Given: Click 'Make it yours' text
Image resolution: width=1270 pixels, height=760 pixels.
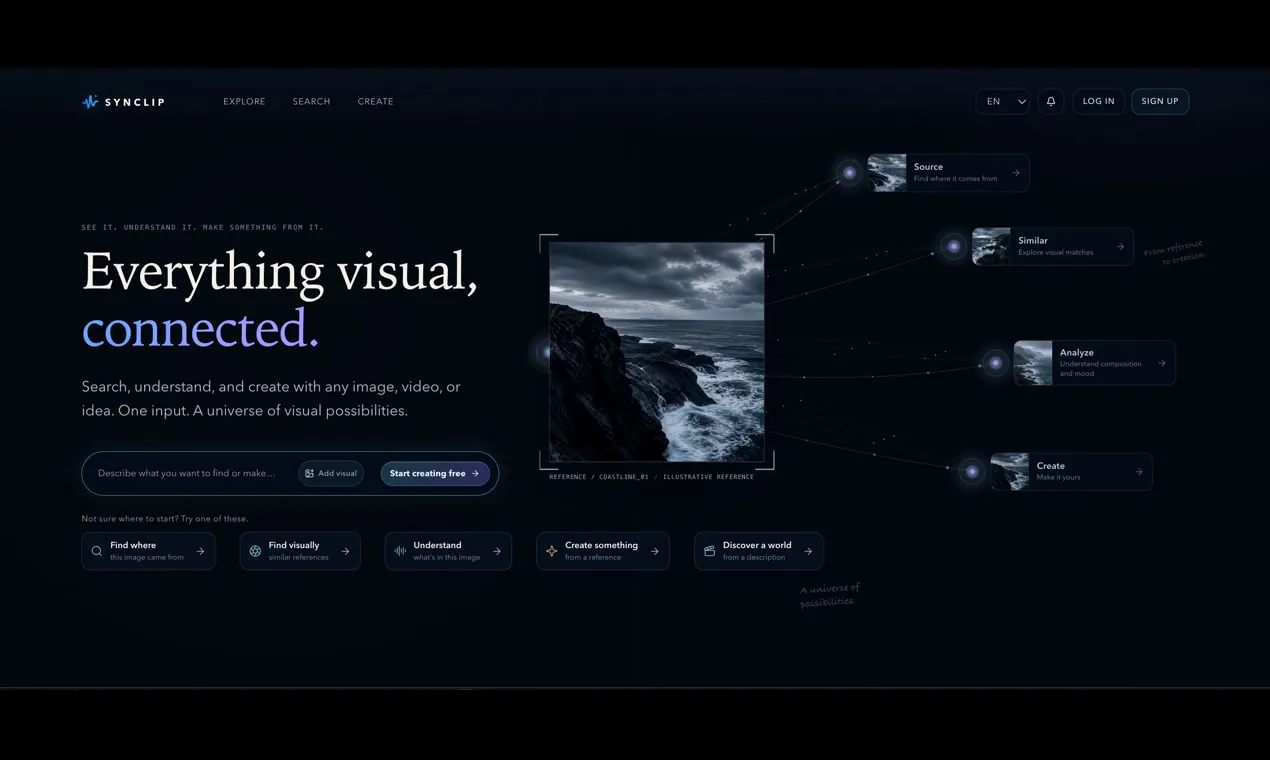Looking at the screenshot, I should [x=1058, y=478].
